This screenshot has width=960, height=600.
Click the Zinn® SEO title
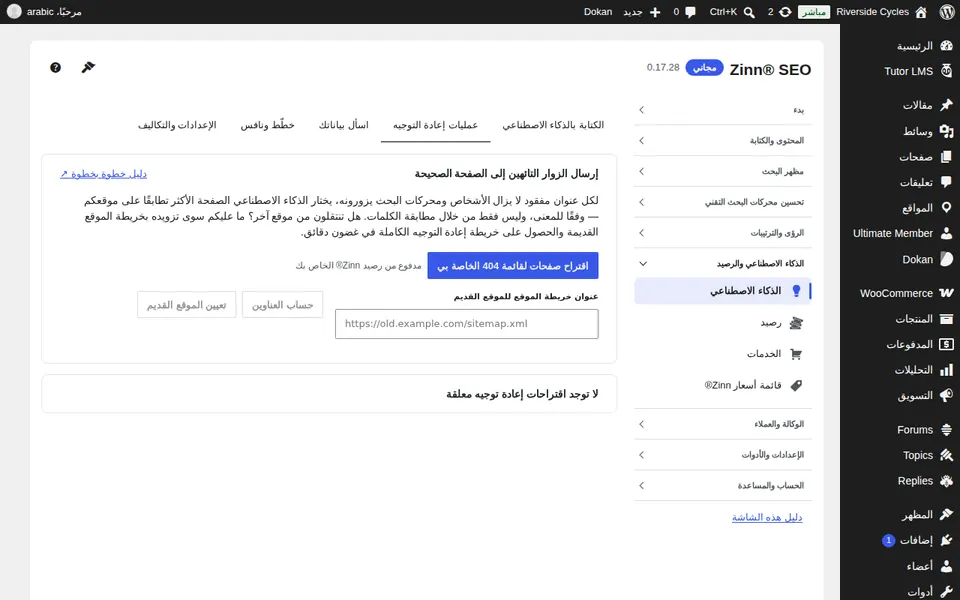click(x=770, y=70)
